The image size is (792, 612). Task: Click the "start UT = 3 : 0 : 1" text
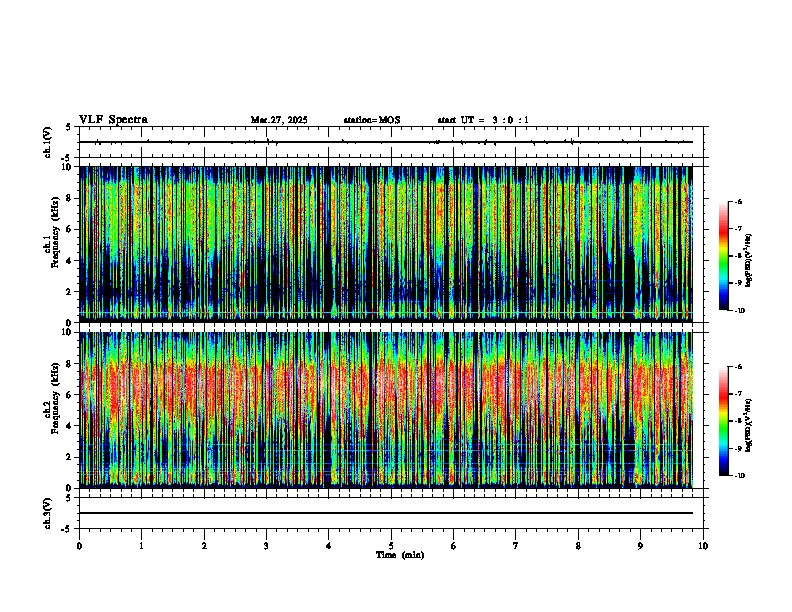tap(483, 120)
